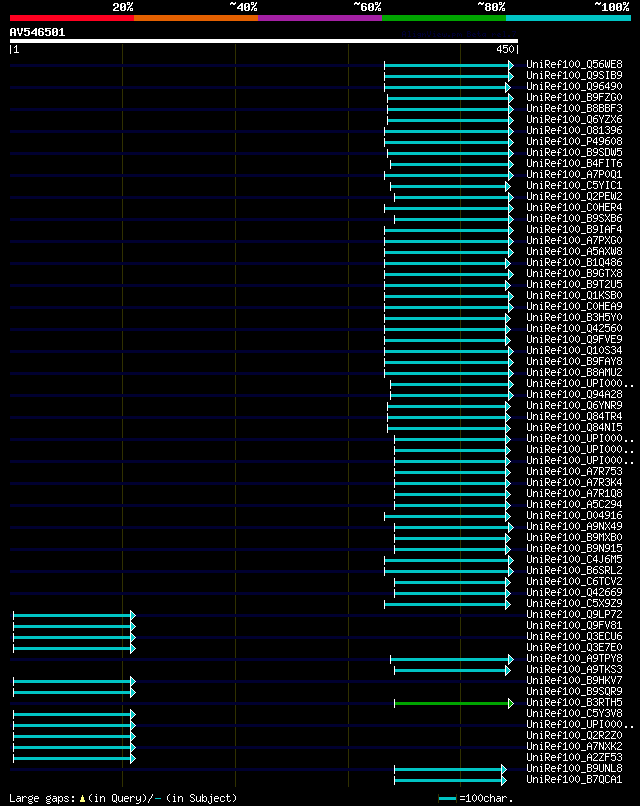The height and width of the screenshot is (806, 640).
Task: Open hit UniRef100_B9GTX8
Action: coord(574,273)
